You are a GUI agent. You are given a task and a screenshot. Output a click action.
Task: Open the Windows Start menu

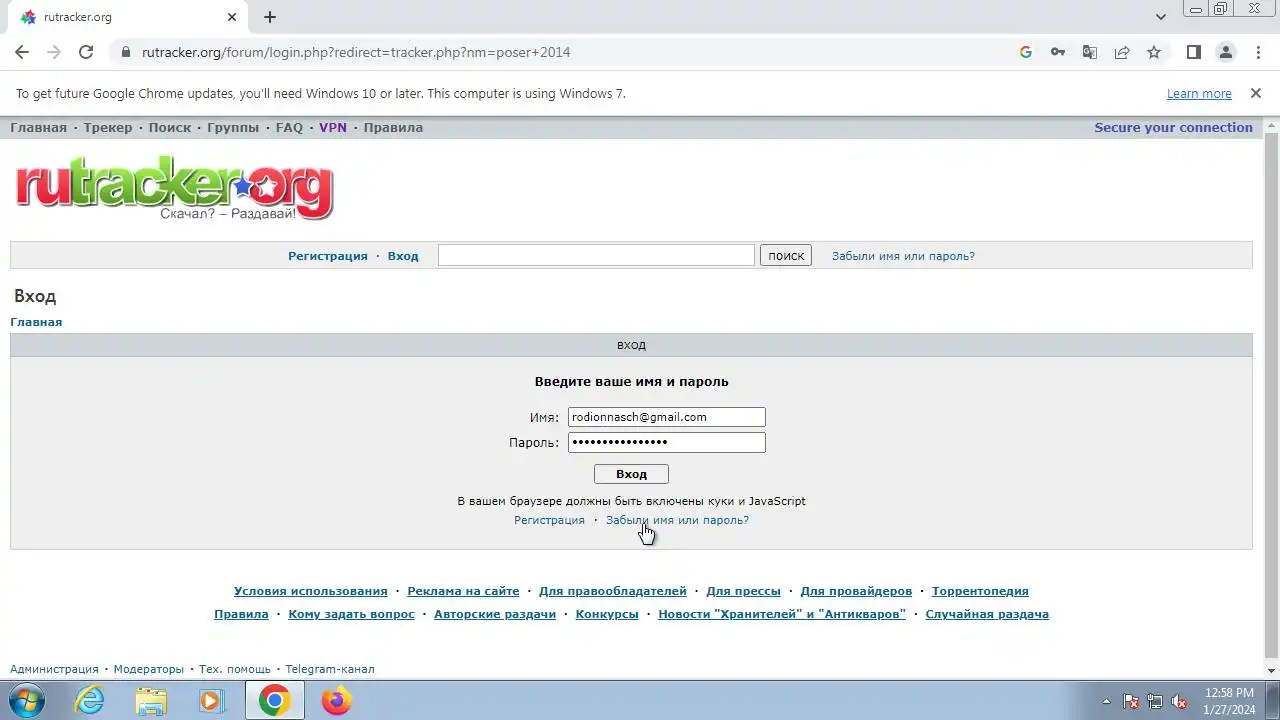coord(24,701)
